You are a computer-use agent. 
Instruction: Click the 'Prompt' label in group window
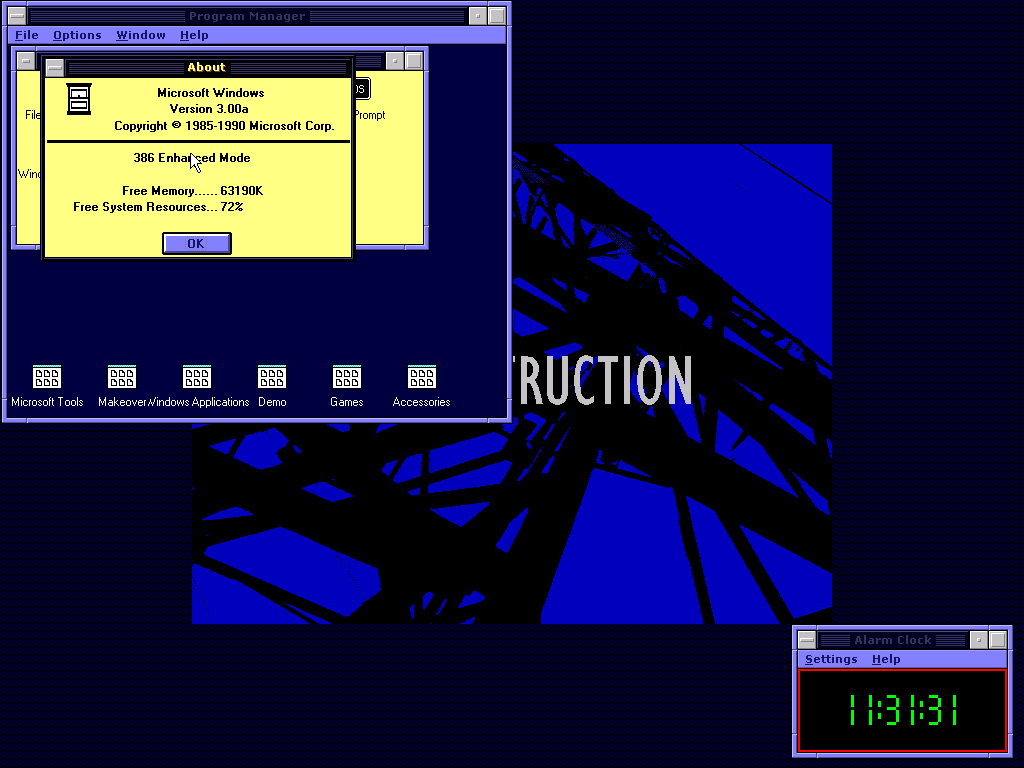[370, 115]
